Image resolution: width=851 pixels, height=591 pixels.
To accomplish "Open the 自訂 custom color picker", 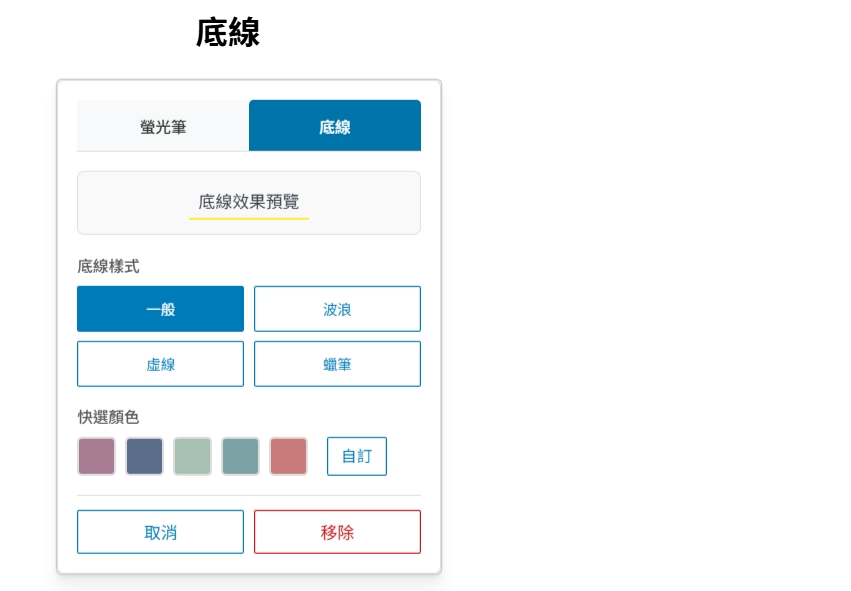I will [x=357, y=456].
